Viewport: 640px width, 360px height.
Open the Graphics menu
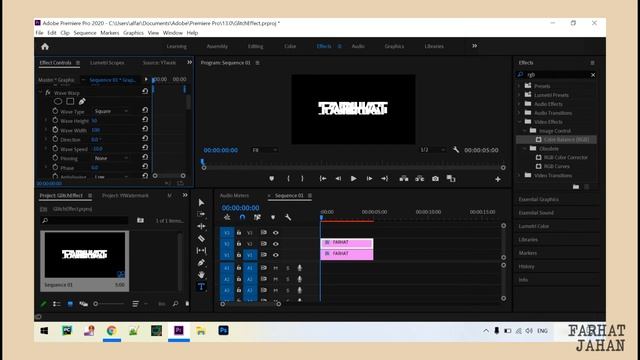(x=133, y=33)
